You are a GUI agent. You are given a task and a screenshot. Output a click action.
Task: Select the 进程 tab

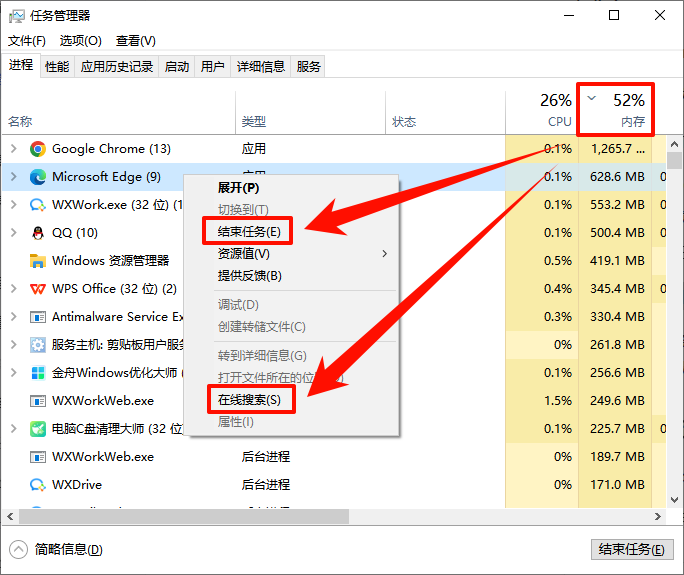coord(21,65)
